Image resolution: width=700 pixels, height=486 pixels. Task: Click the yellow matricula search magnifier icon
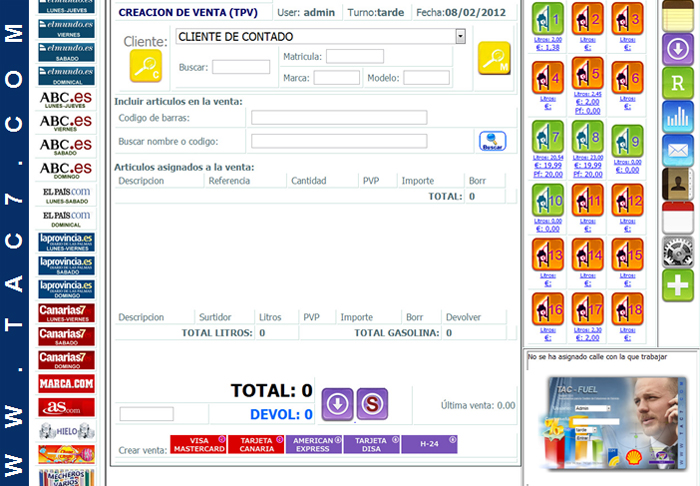[494, 58]
